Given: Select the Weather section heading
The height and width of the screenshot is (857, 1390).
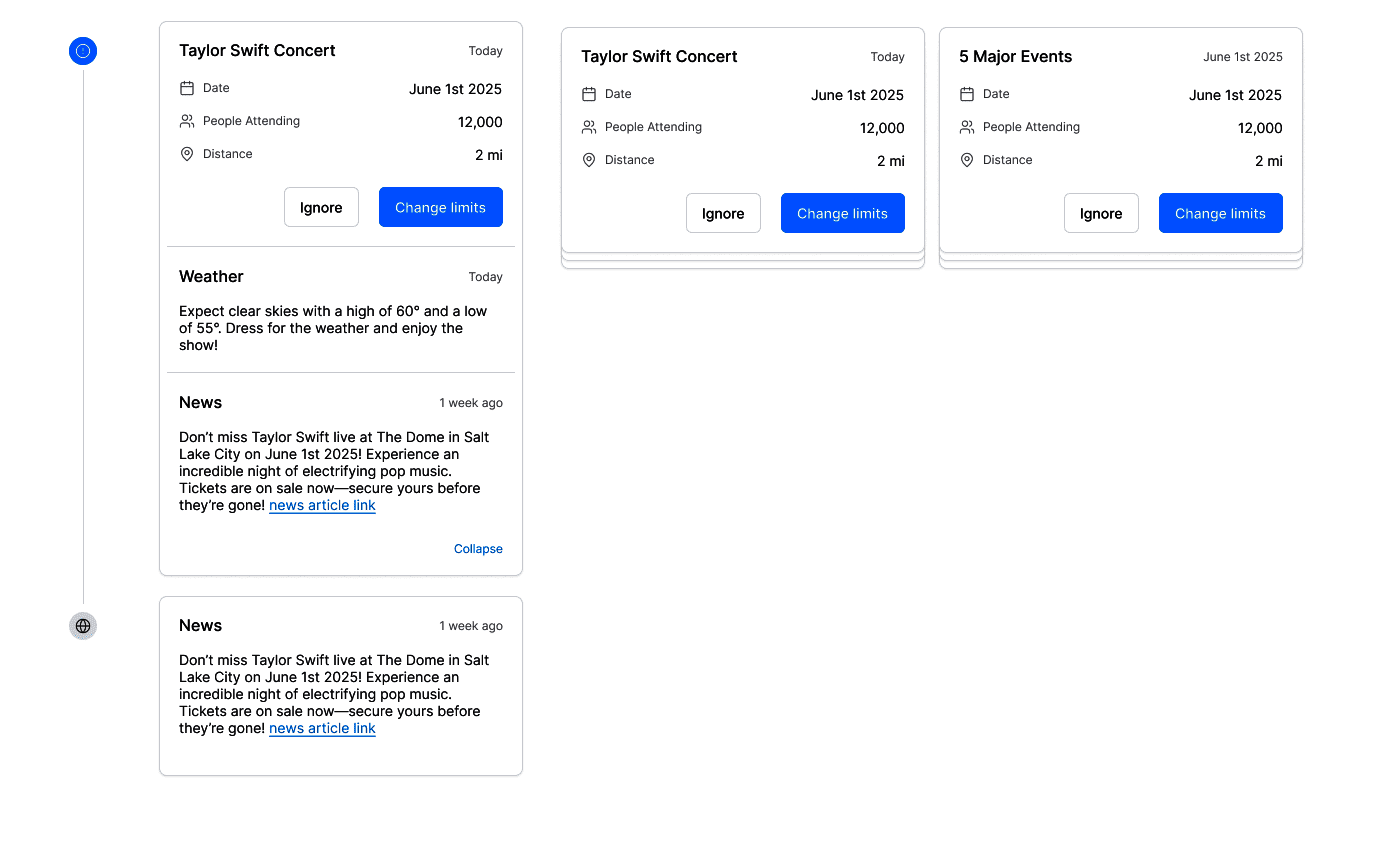Looking at the screenshot, I should [x=211, y=277].
